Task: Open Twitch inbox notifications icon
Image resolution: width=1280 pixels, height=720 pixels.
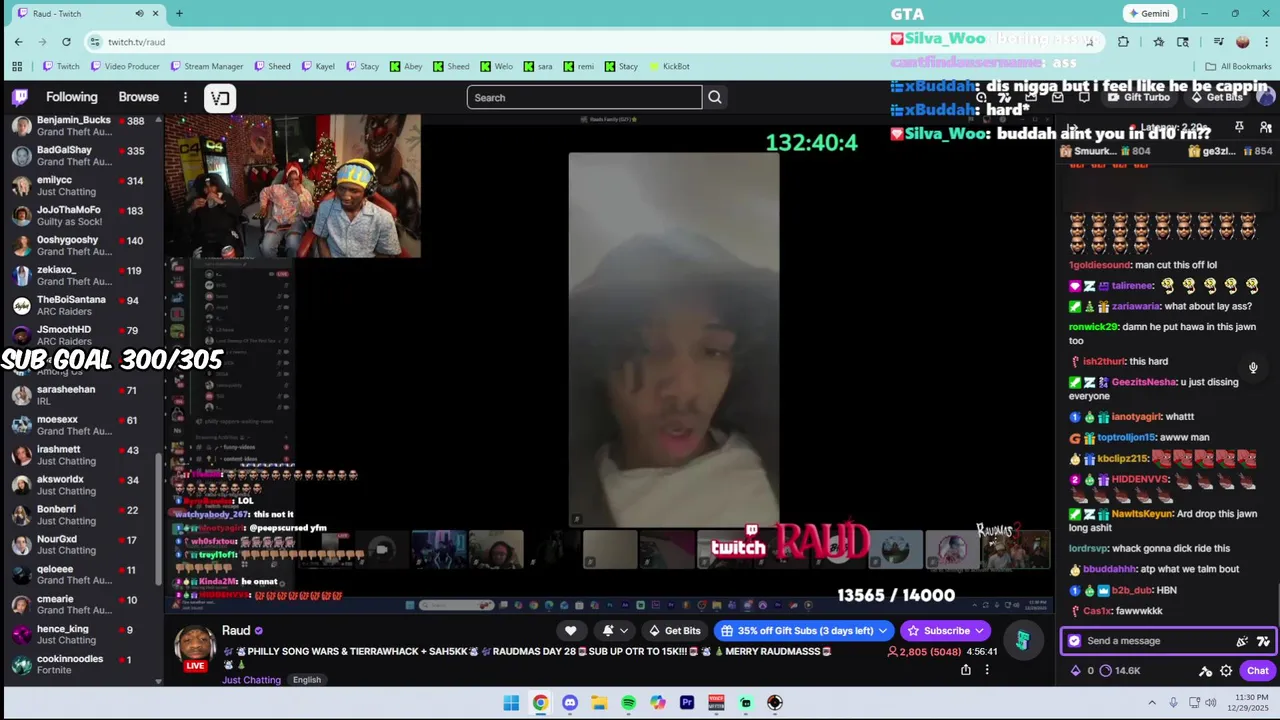Action: (1058, 97)
